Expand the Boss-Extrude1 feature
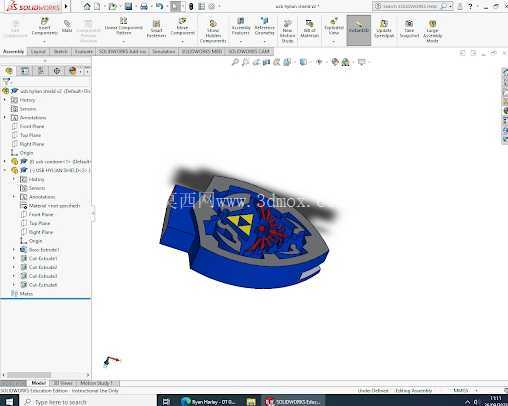 (x=14, y=249)
